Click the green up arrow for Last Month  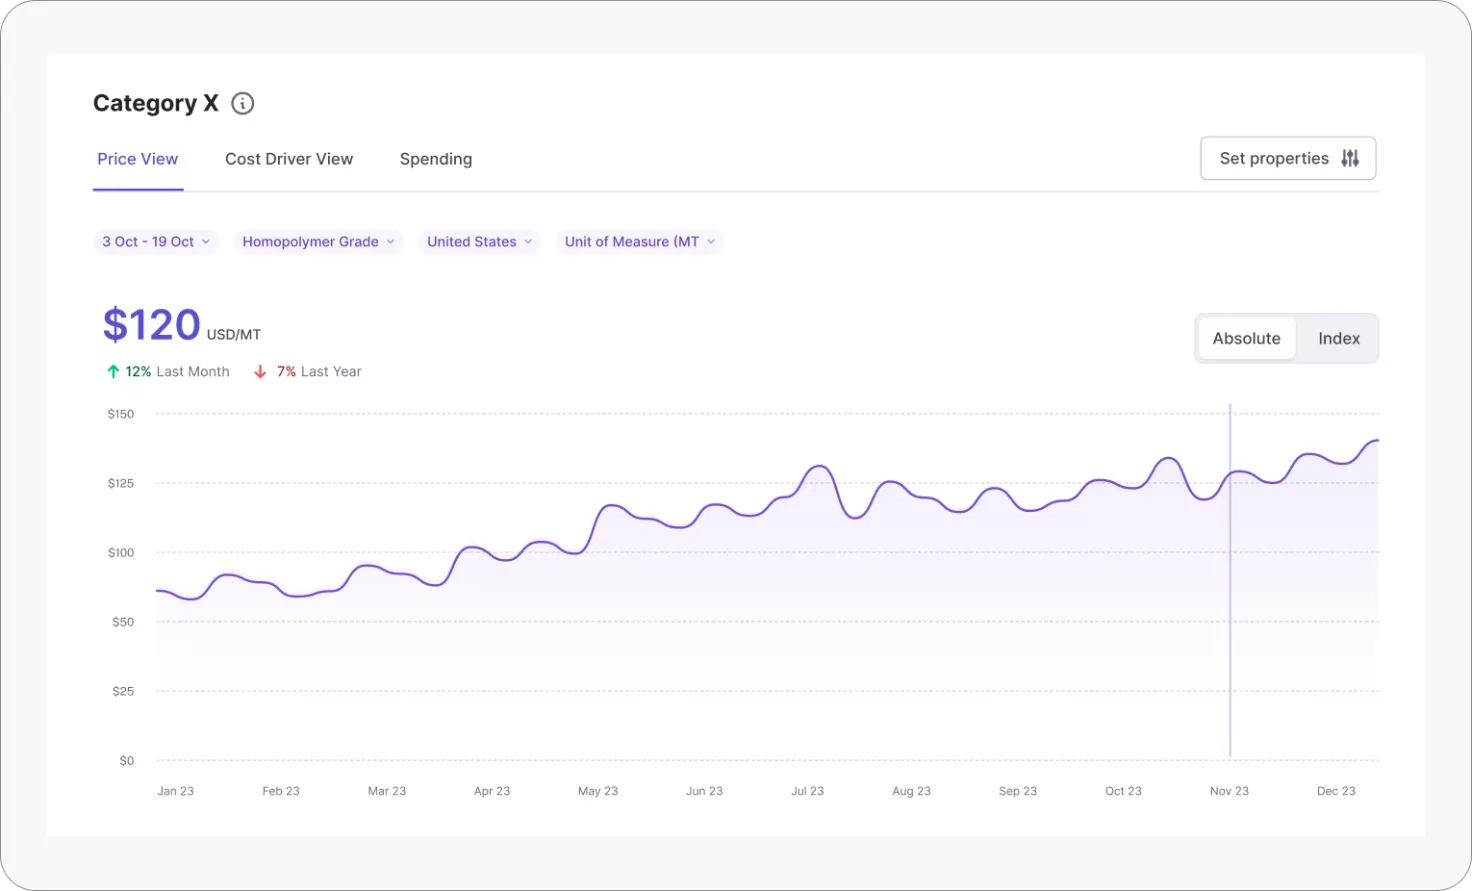(113, 371)
